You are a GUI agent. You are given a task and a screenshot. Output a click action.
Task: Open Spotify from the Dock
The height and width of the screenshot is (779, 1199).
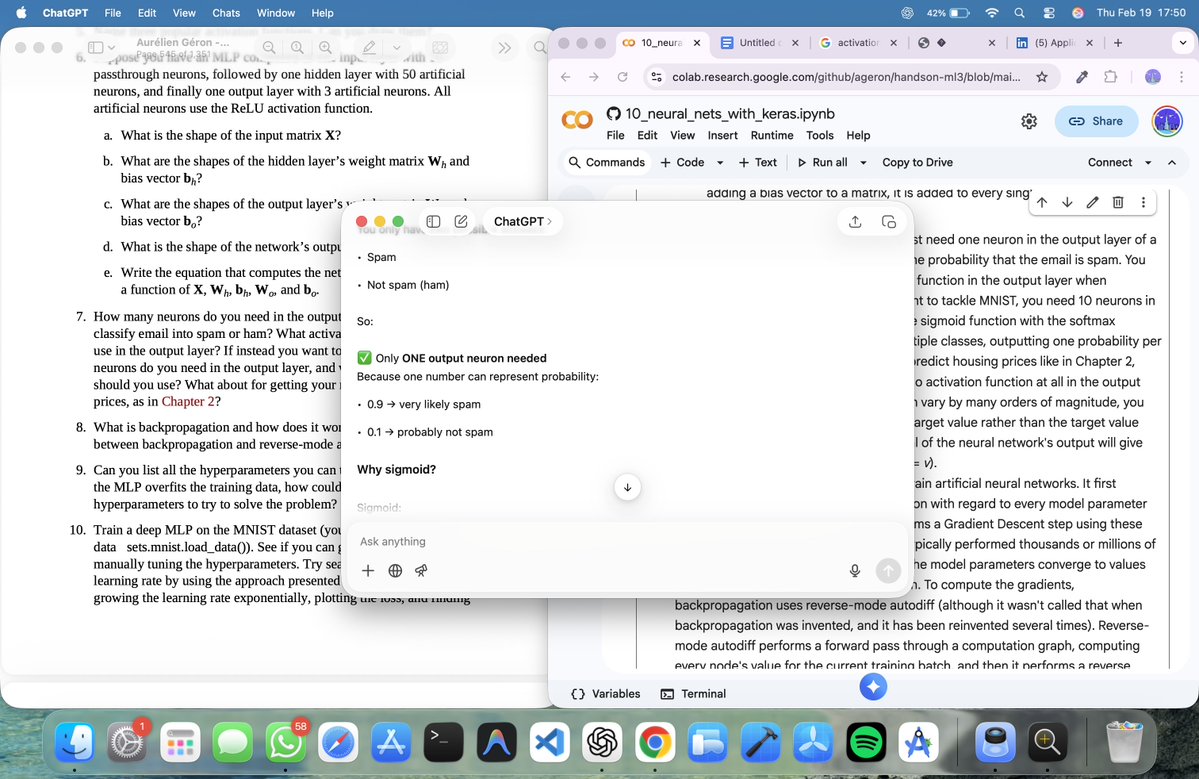866,742
